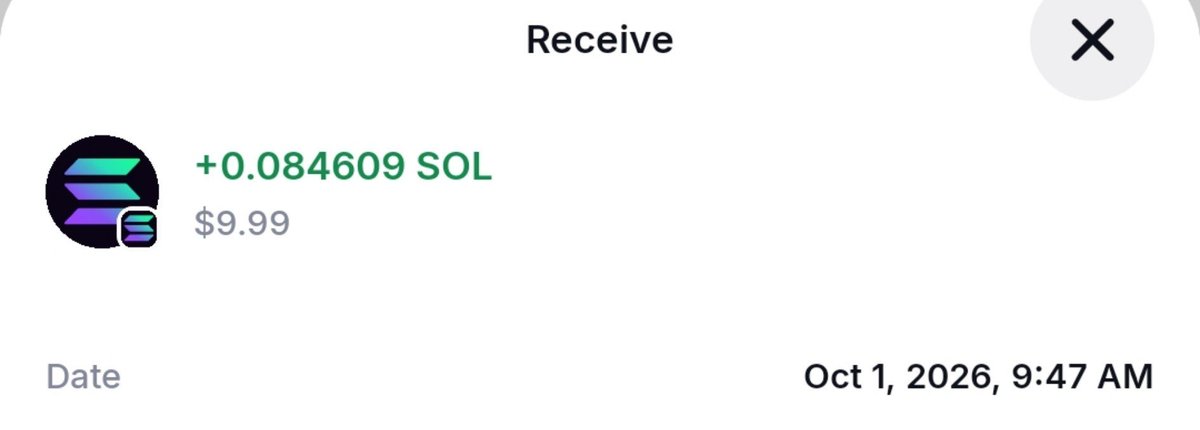Click the green +0.084609 SOL amount
The height and width of the screenshot is (430, 1200).
[x=344, y=167]
